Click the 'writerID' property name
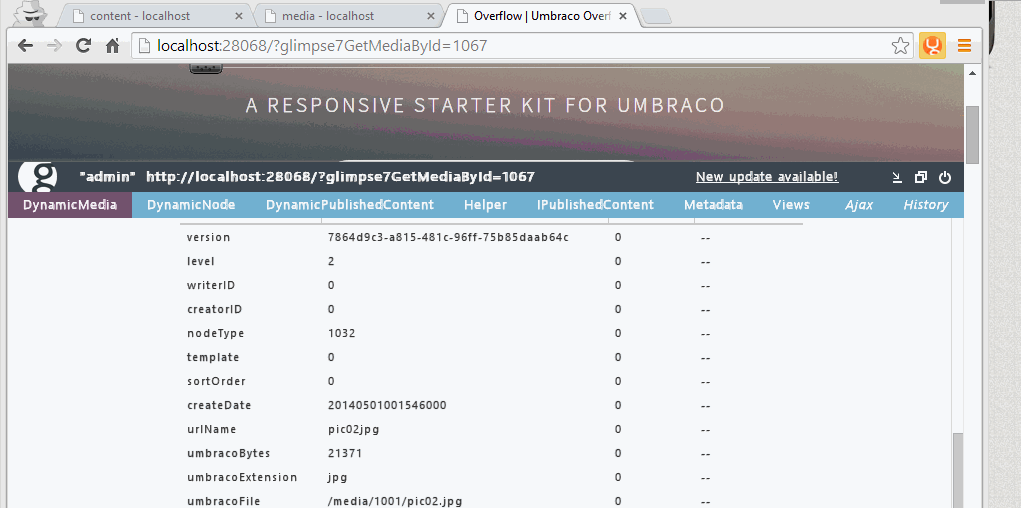This screenshot has width=1021, height=508. (x=211, y=285)
